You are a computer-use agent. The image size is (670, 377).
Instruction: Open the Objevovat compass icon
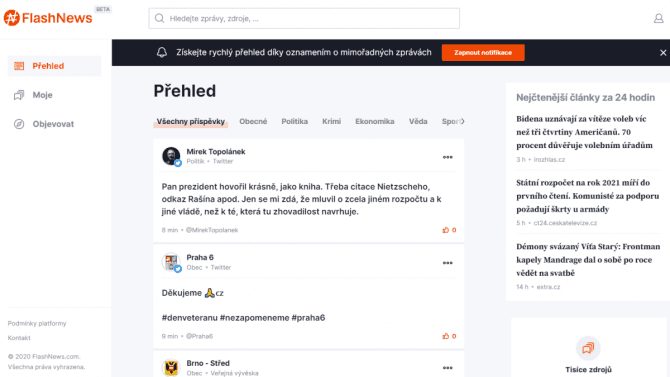click(x=19, y=124)
